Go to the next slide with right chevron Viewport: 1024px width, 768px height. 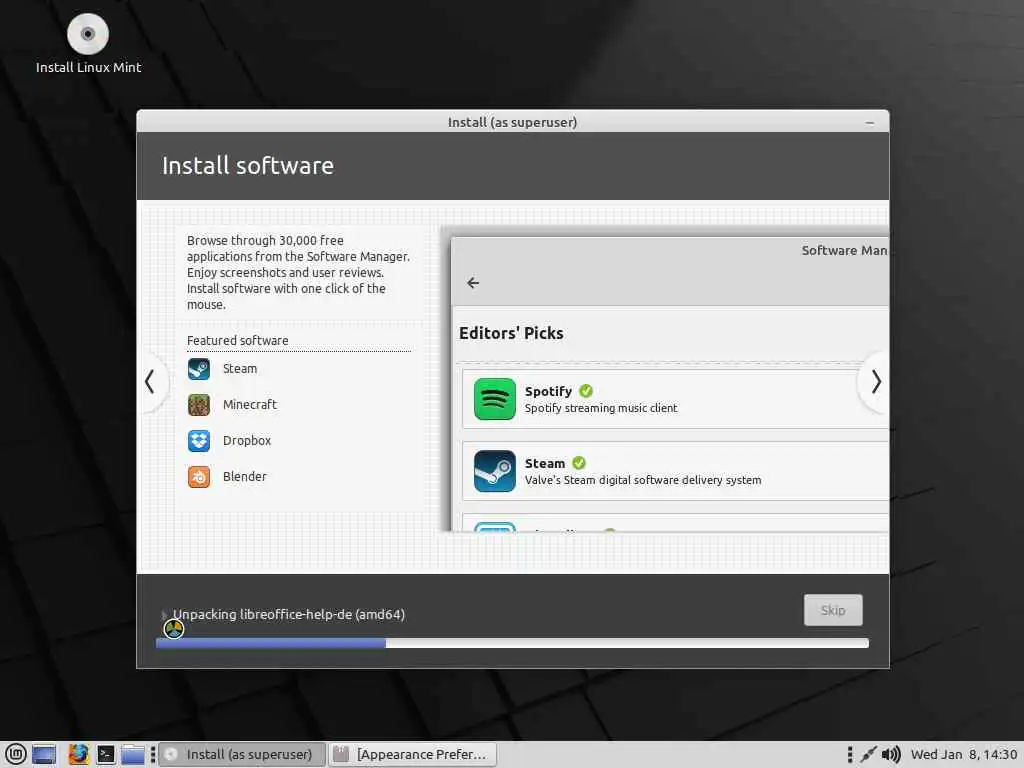[x=876, y=382]
